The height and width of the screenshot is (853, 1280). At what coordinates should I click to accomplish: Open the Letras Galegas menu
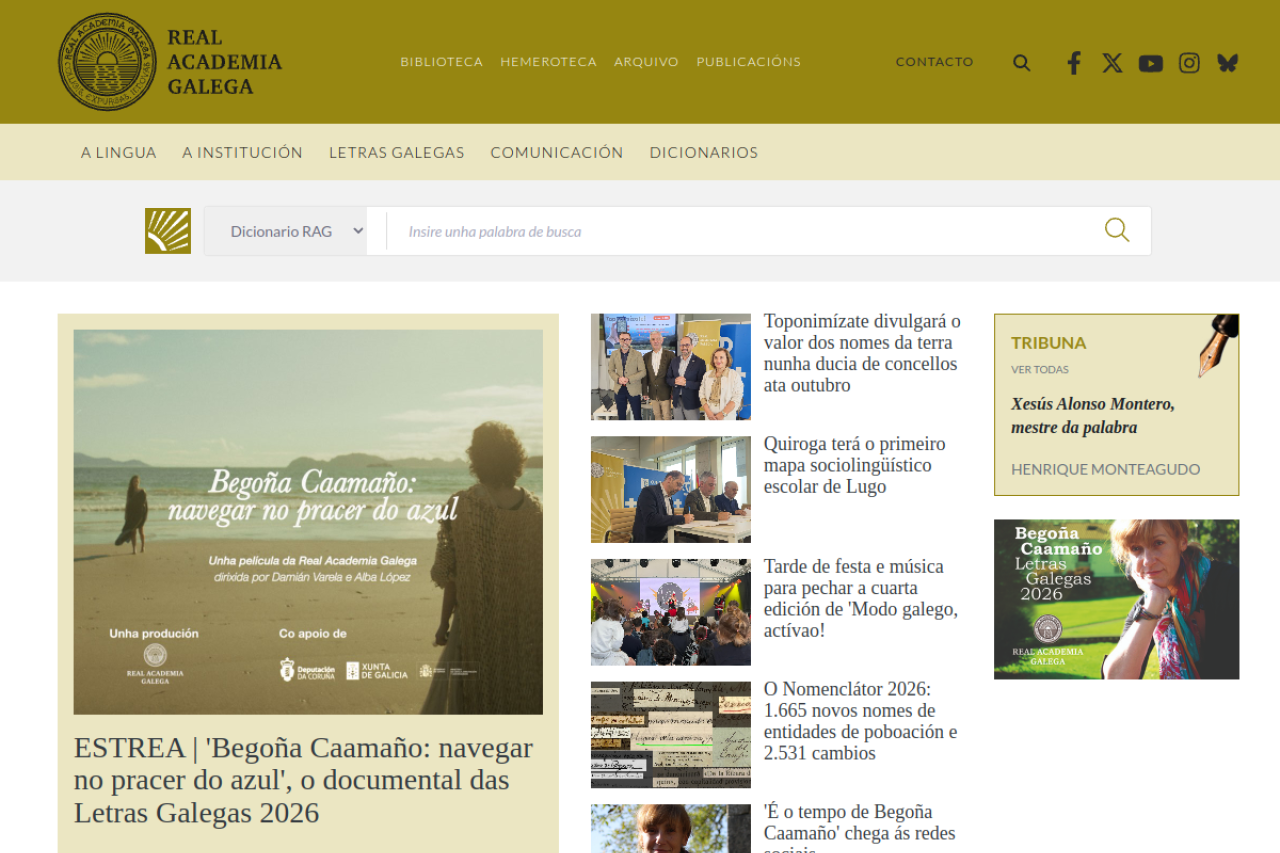(396, 152)
